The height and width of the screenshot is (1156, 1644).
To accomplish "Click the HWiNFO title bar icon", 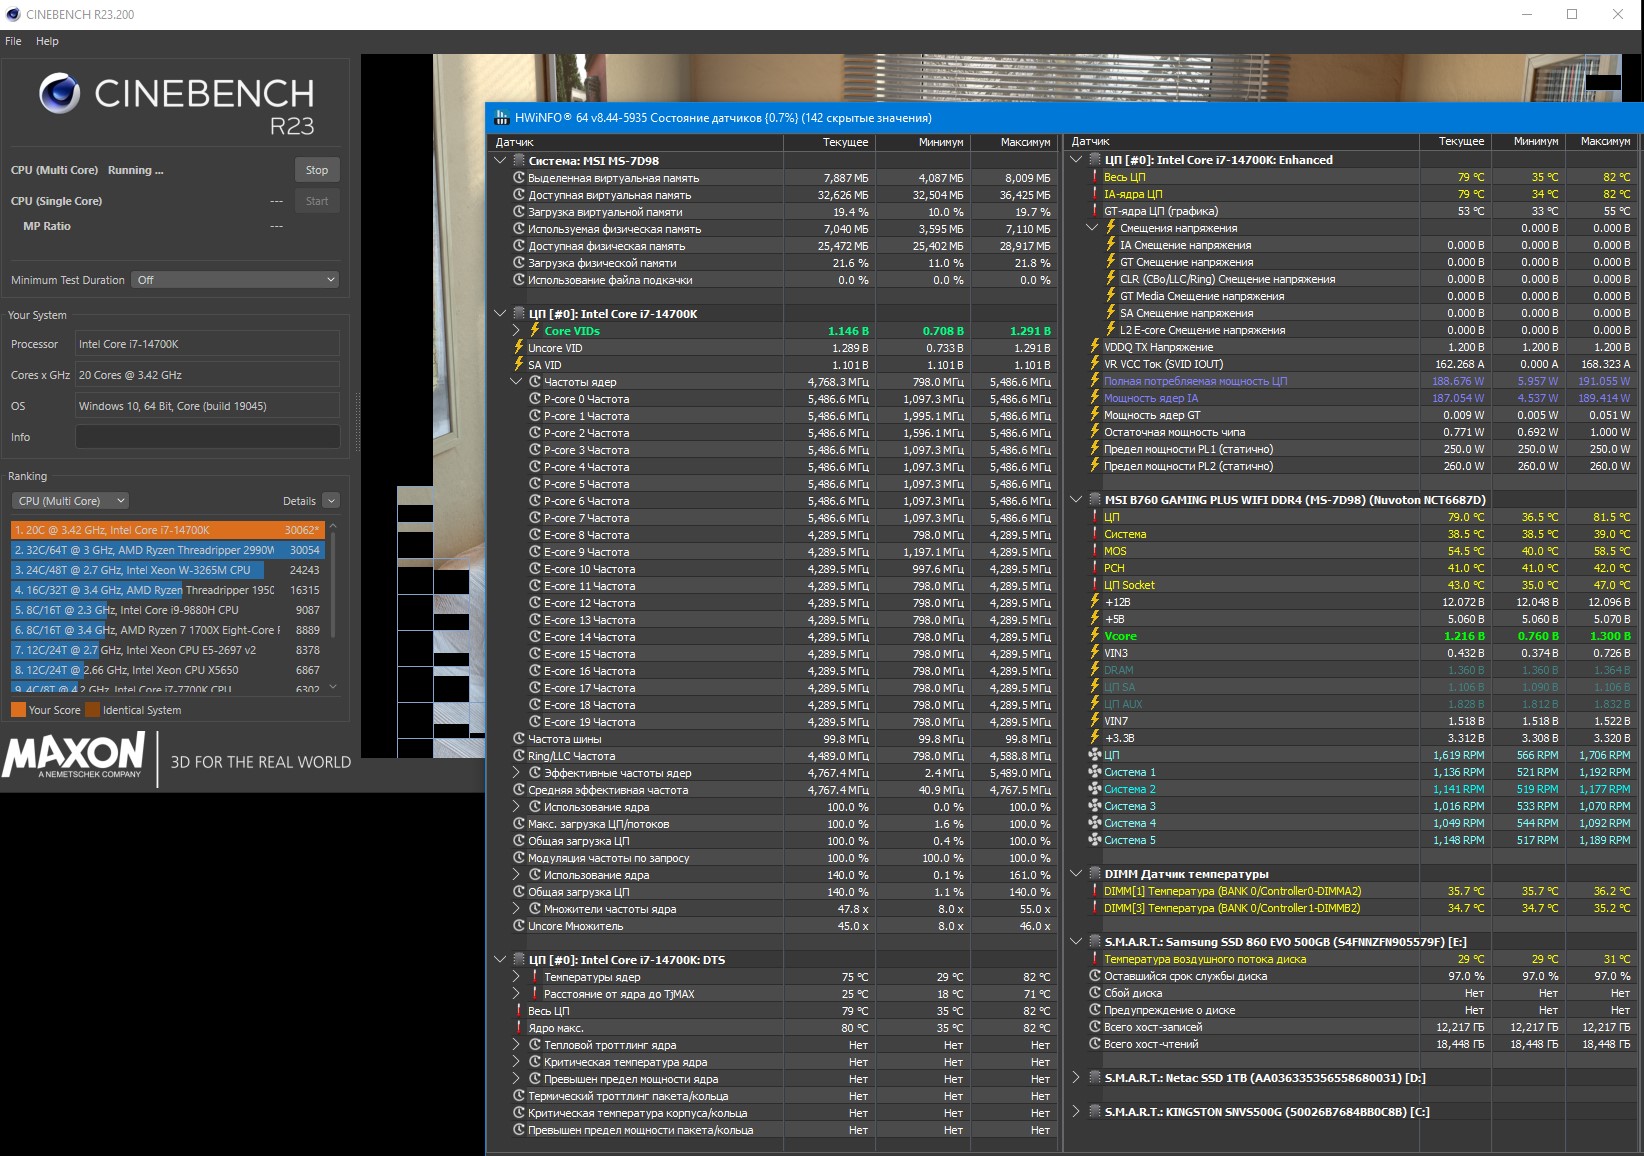I will (501, 117).
